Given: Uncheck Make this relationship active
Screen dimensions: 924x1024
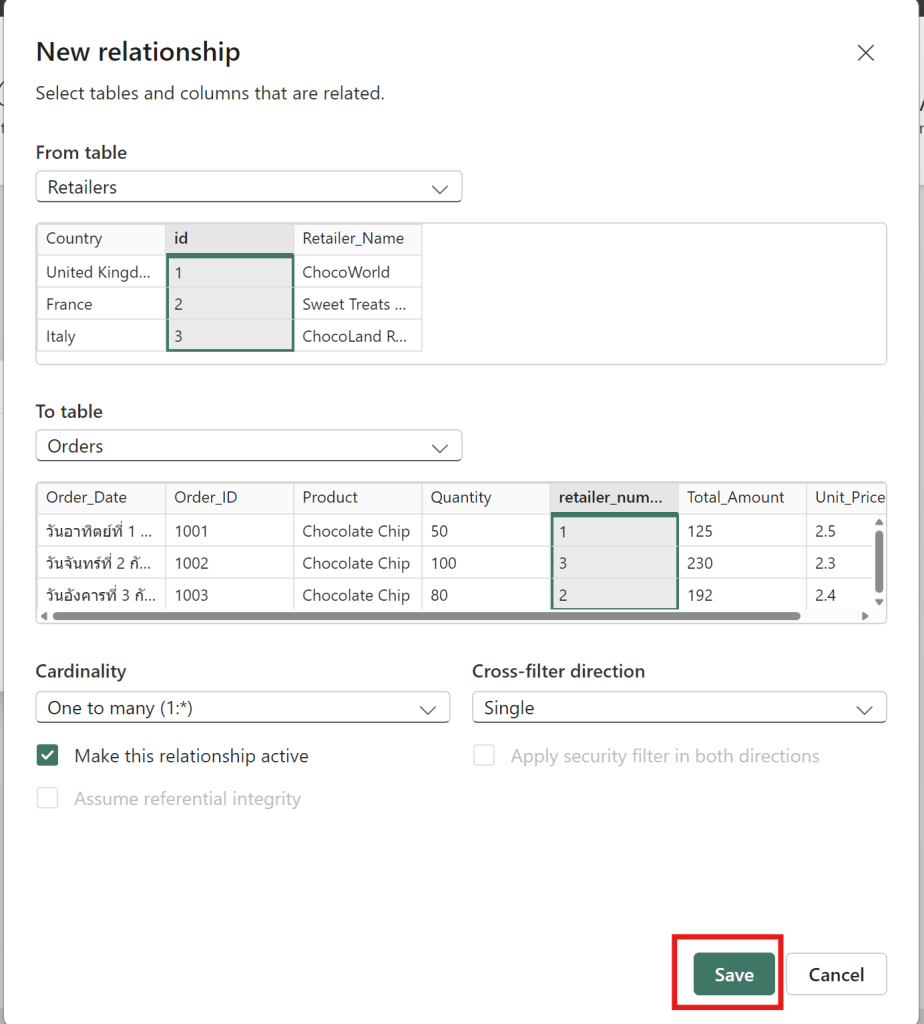Looking at the screenshot, I should pyautogui.click(x=48, y=756).
